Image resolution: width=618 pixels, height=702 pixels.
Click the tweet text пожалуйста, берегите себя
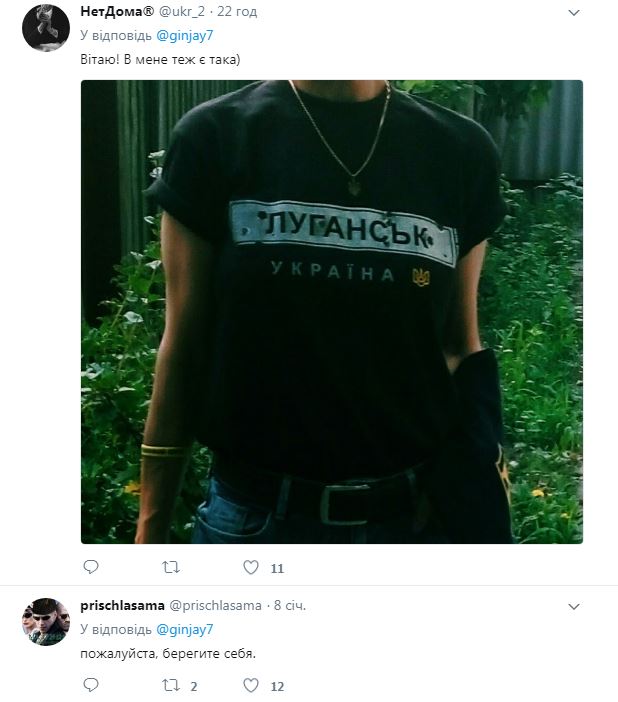[168, 654]
